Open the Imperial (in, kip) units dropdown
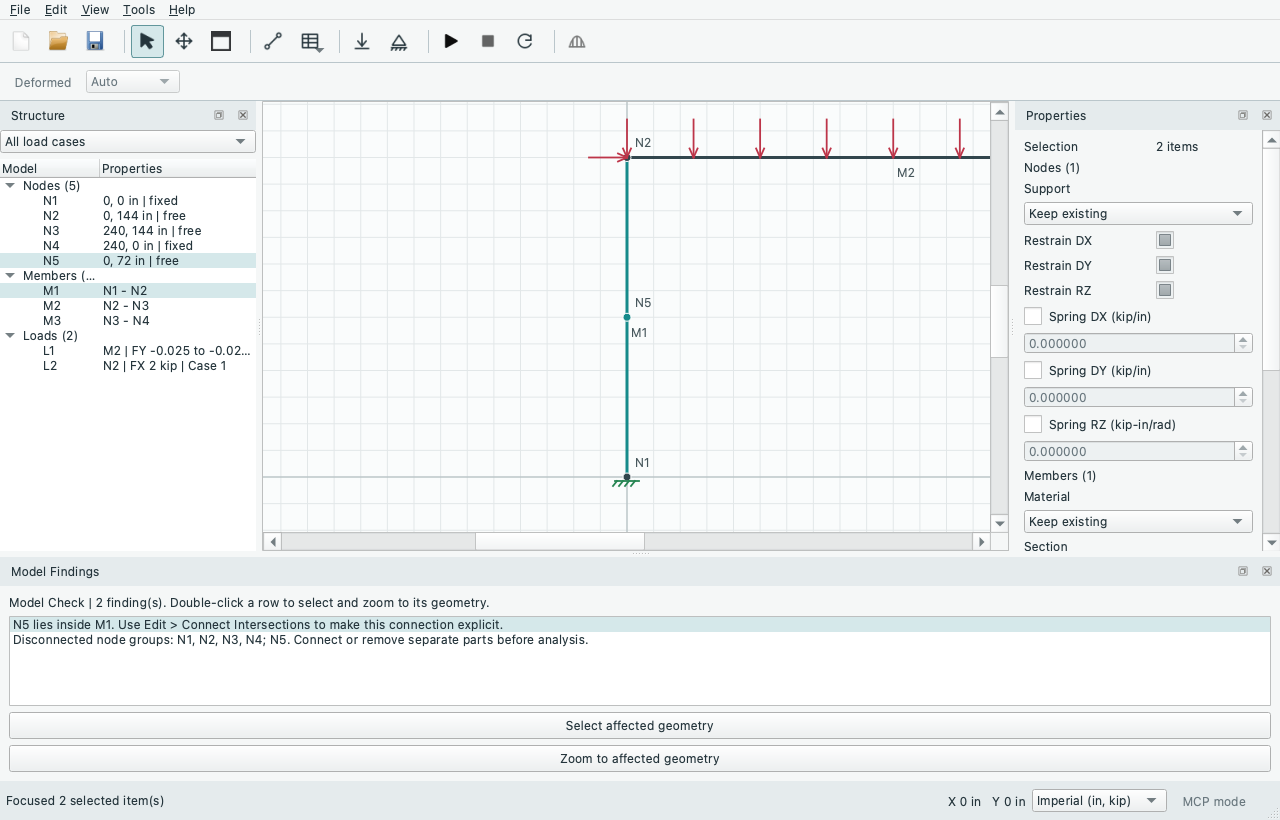Viewport: 1280px width, 820px height. [x=1099, y=801]
